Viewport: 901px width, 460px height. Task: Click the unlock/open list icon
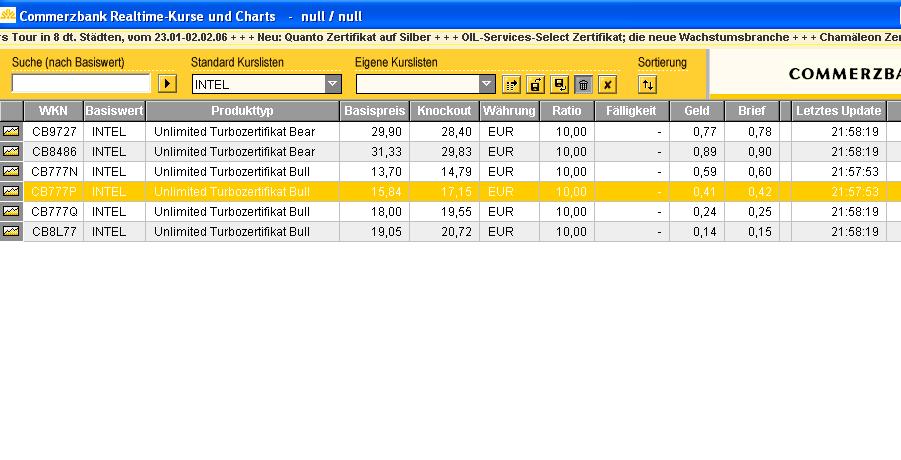coord(535,85)
